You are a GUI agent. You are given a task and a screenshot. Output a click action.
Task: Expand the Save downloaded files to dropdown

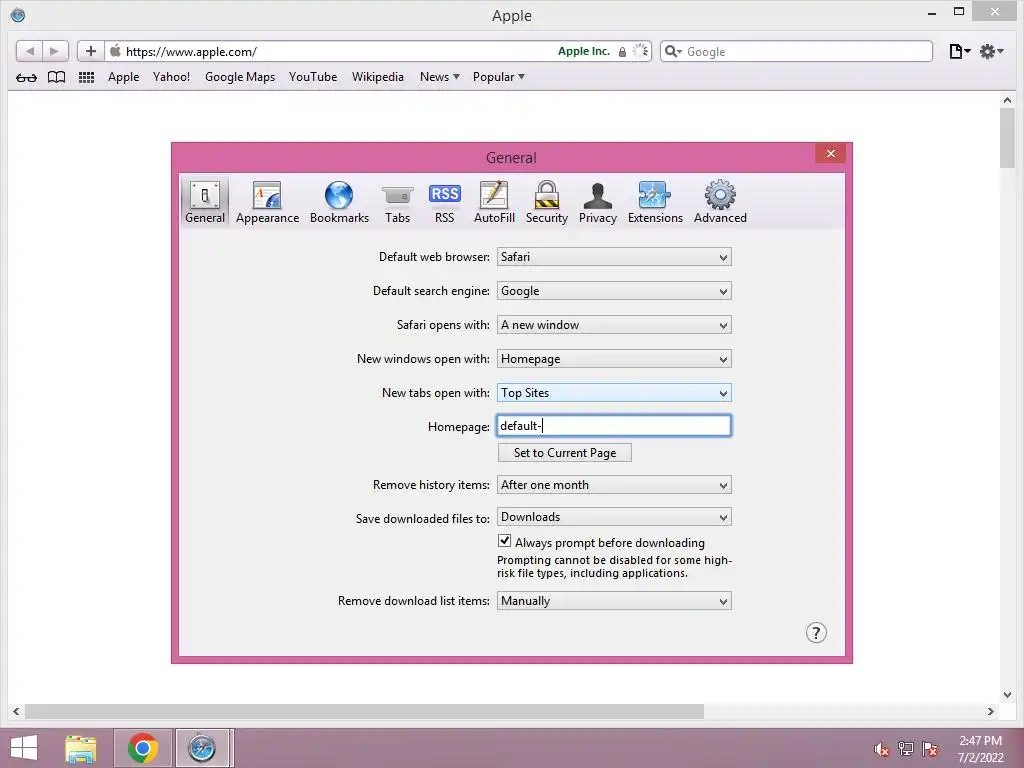point(614,517)
